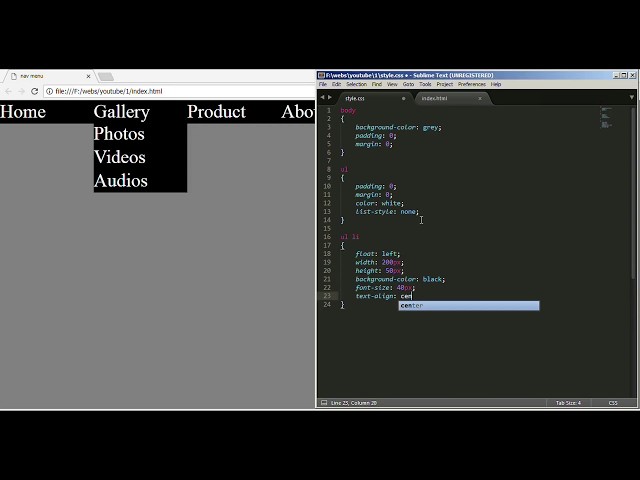This screenshot has height=480, width=640.
Task: Open the Selection menu
Action: (356, 84)
